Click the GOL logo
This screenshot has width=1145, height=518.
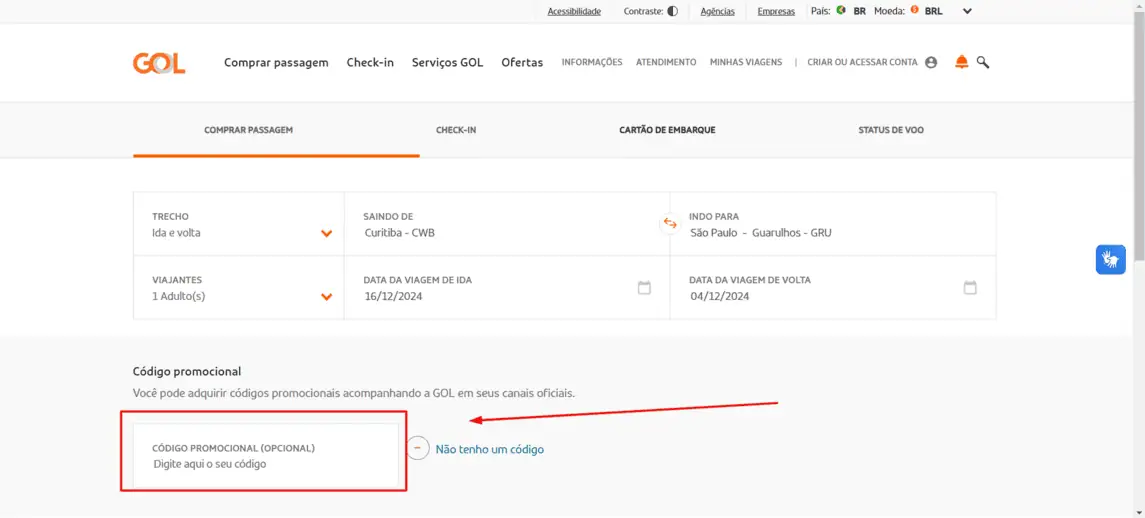click(x=159, y=63)
